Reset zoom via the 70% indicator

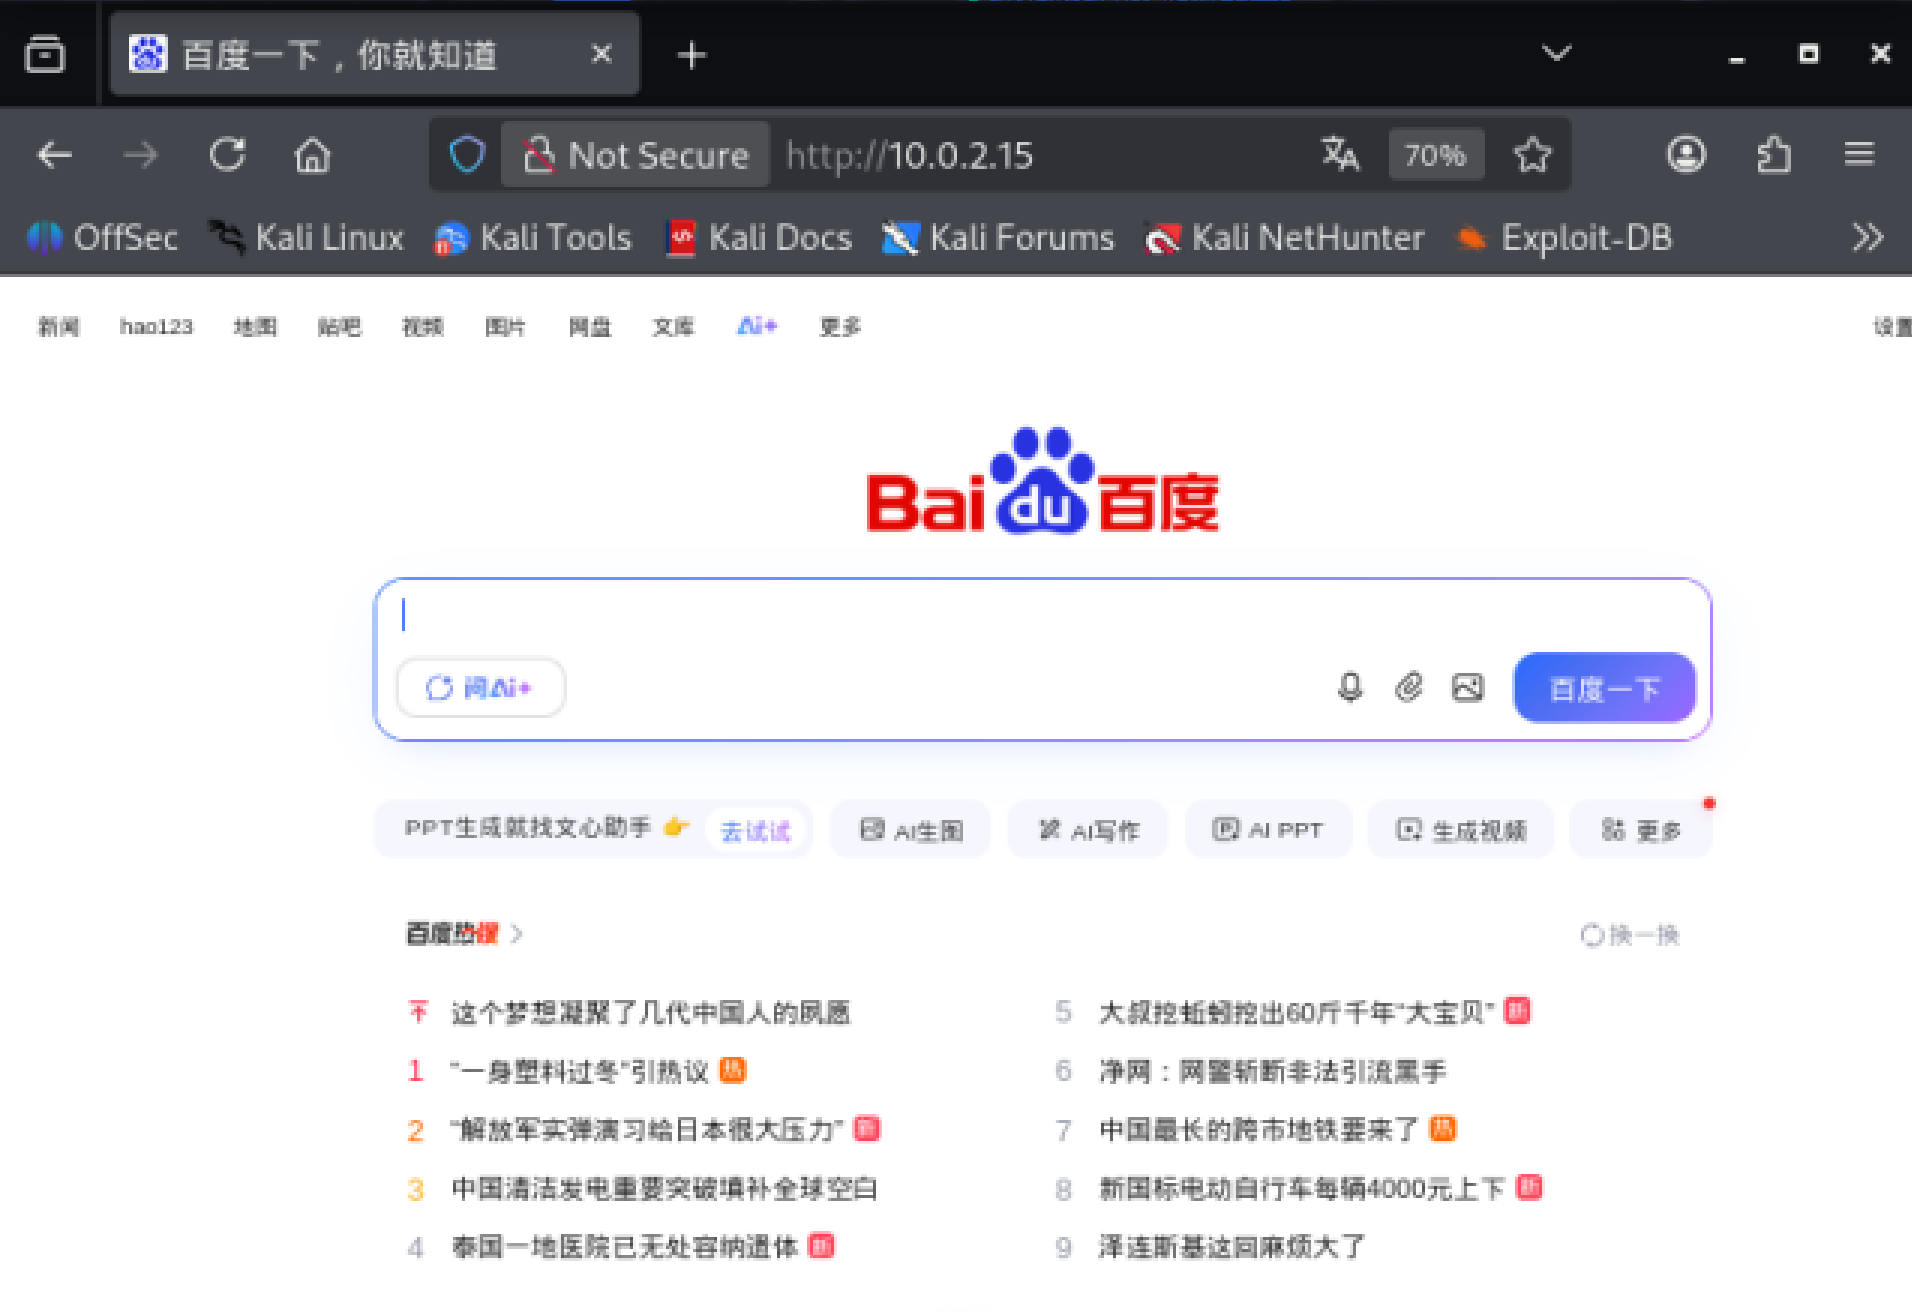click(1435, 155)
